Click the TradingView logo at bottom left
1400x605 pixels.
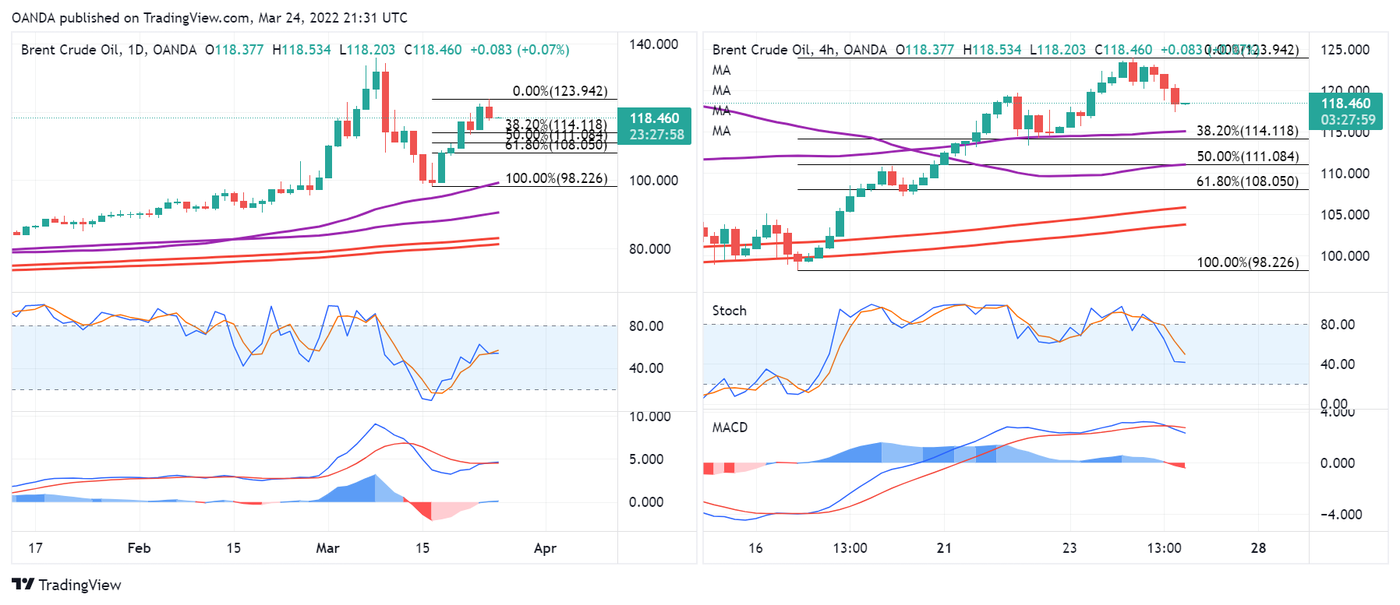65,585
